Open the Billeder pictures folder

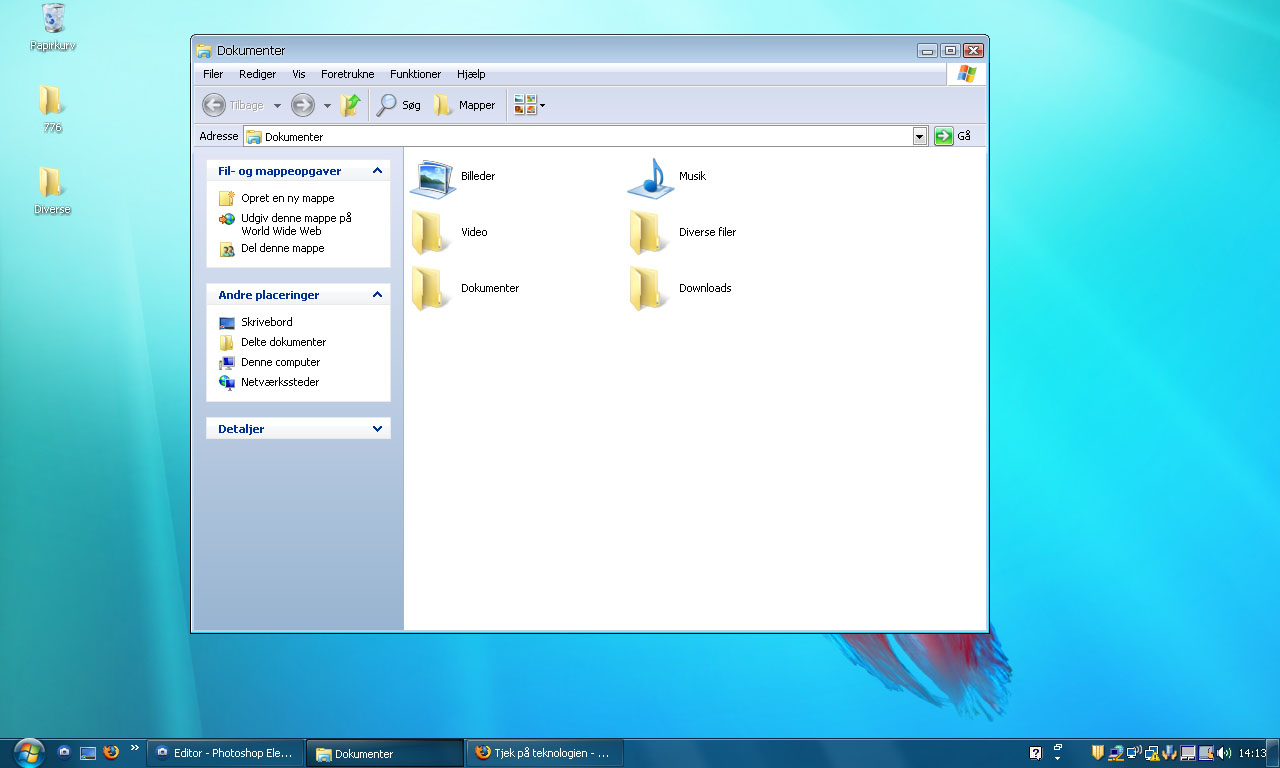[433, 177]
